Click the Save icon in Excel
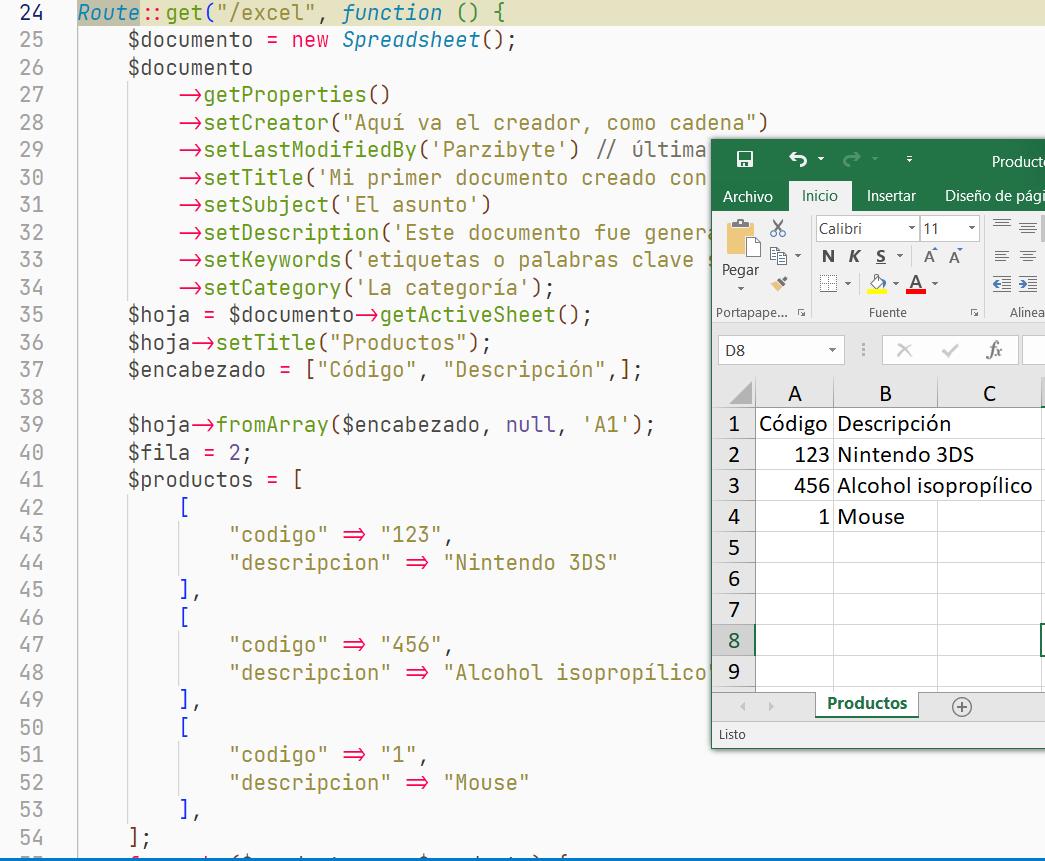The image size is (1045, 861). 744,159
